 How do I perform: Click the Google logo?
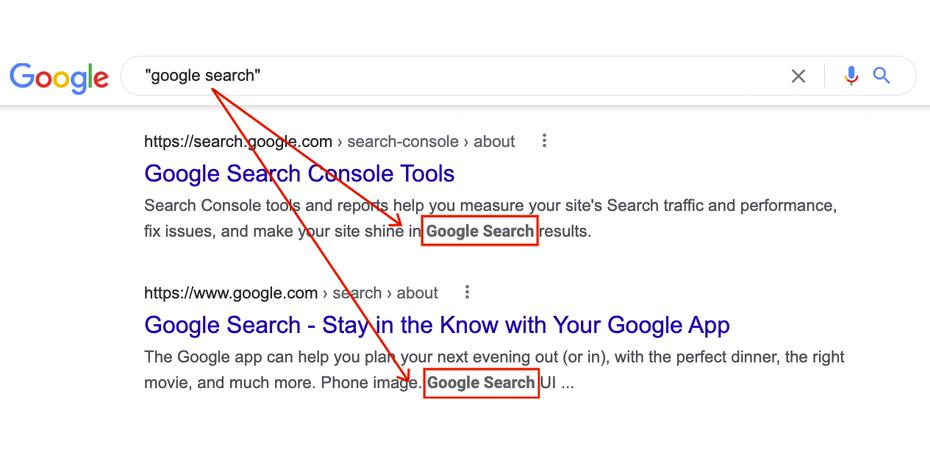(x=59, y=77)
